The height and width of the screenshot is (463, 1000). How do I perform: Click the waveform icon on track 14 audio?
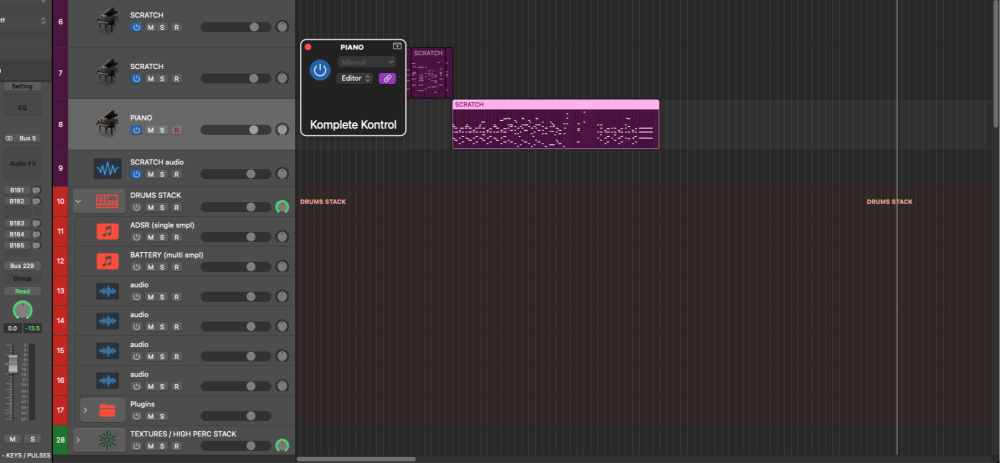[108, 321]
